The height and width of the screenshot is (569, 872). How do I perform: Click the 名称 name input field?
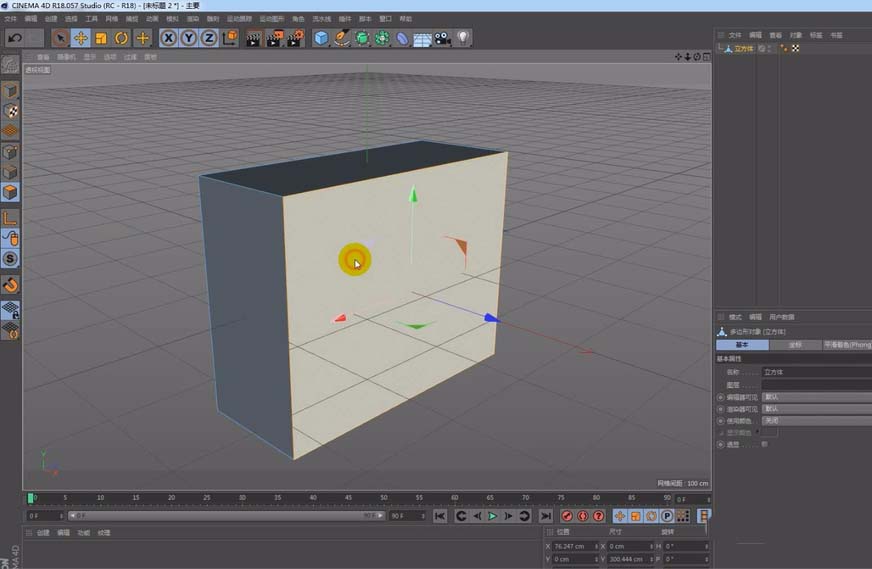point(815,372)
